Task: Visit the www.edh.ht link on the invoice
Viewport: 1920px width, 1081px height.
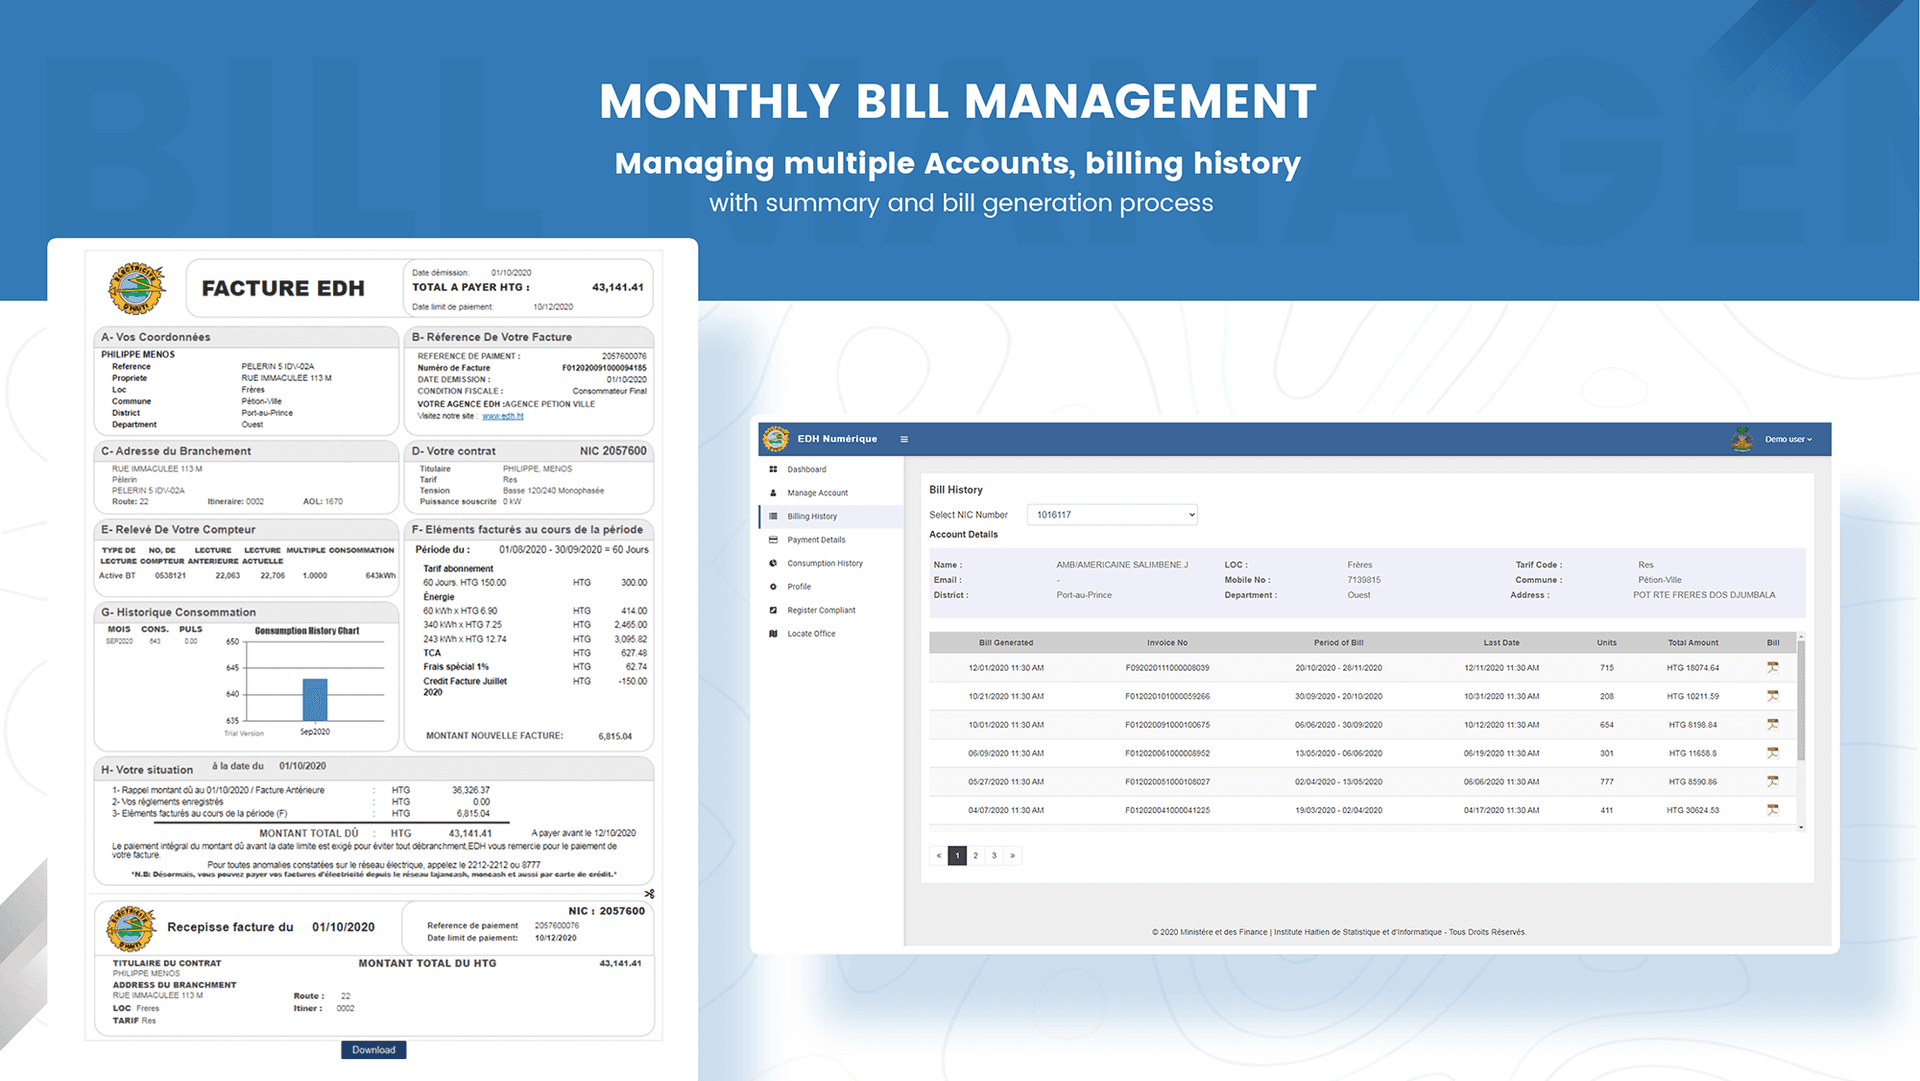Action: point(502,416)
